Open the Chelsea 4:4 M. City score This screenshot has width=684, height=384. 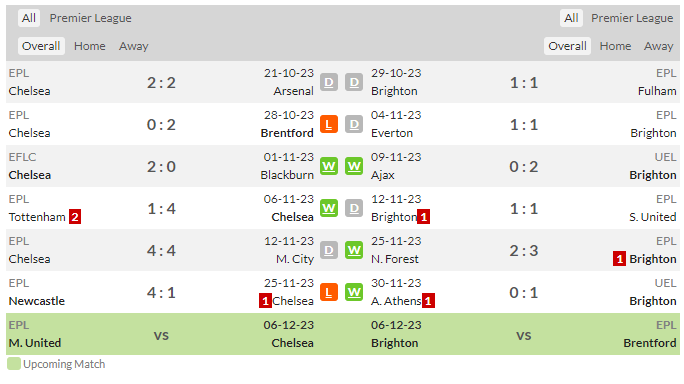point(161,250)
